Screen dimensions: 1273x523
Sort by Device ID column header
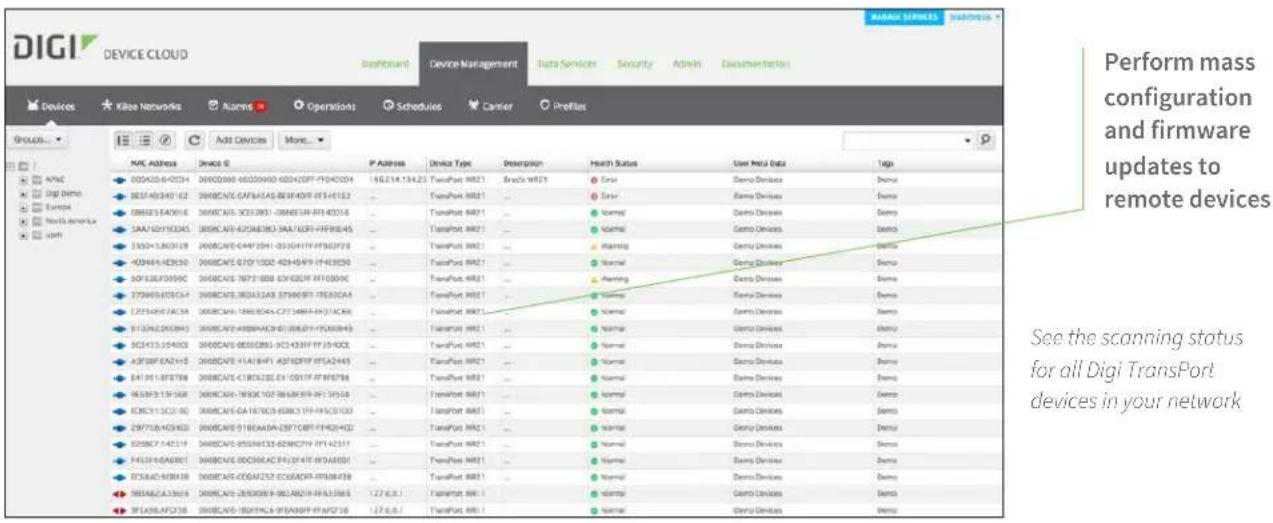pos(214,163)
